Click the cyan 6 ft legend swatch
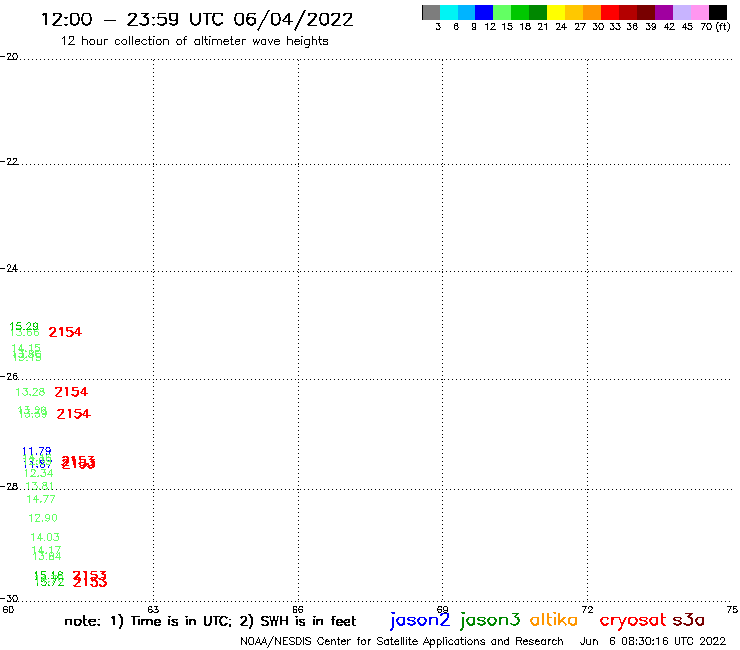 click(x=449, y=12)
